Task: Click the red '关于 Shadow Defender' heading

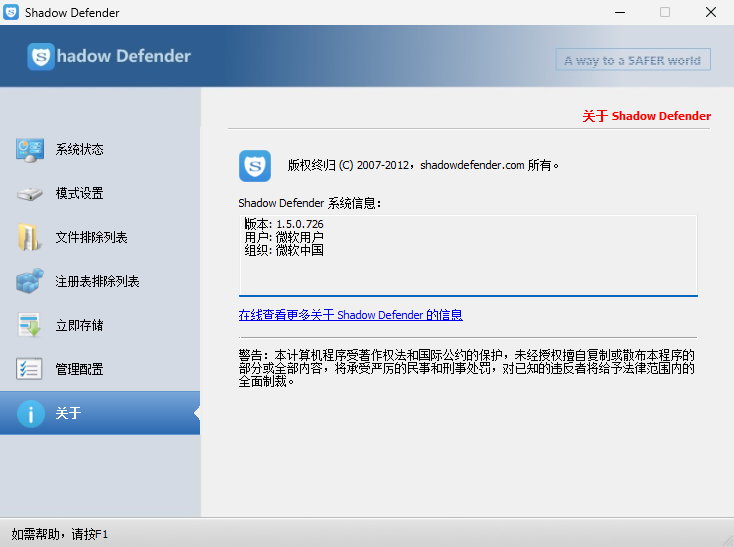Action: 646,116
